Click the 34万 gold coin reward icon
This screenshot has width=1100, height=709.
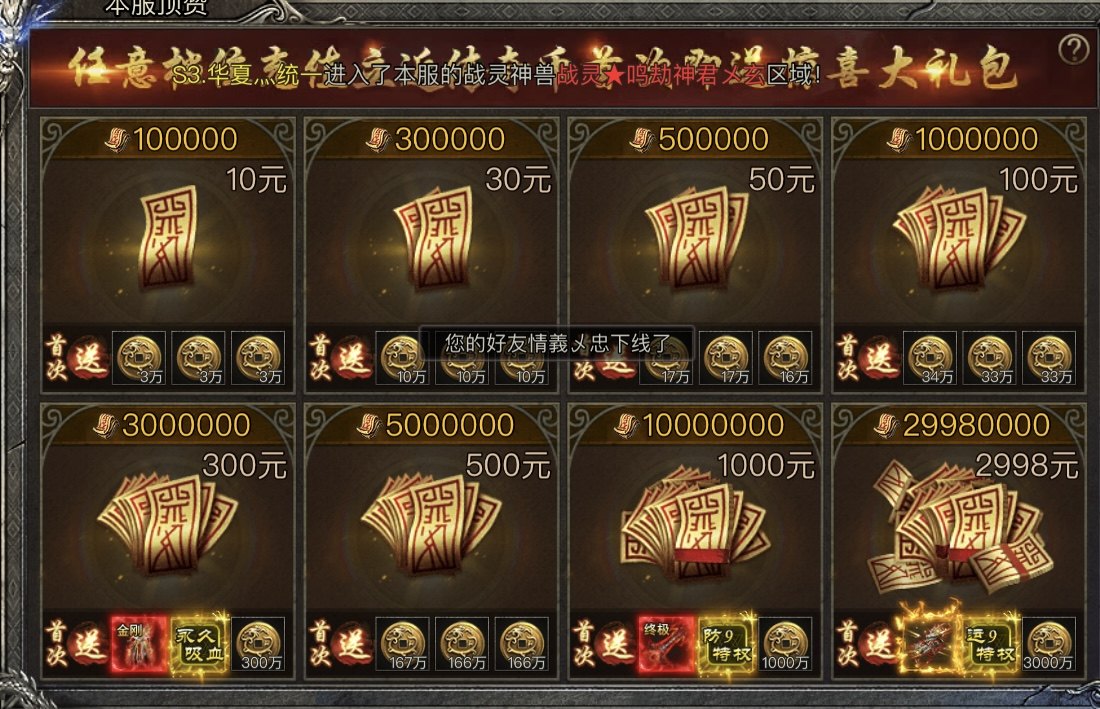coord(930,358)
